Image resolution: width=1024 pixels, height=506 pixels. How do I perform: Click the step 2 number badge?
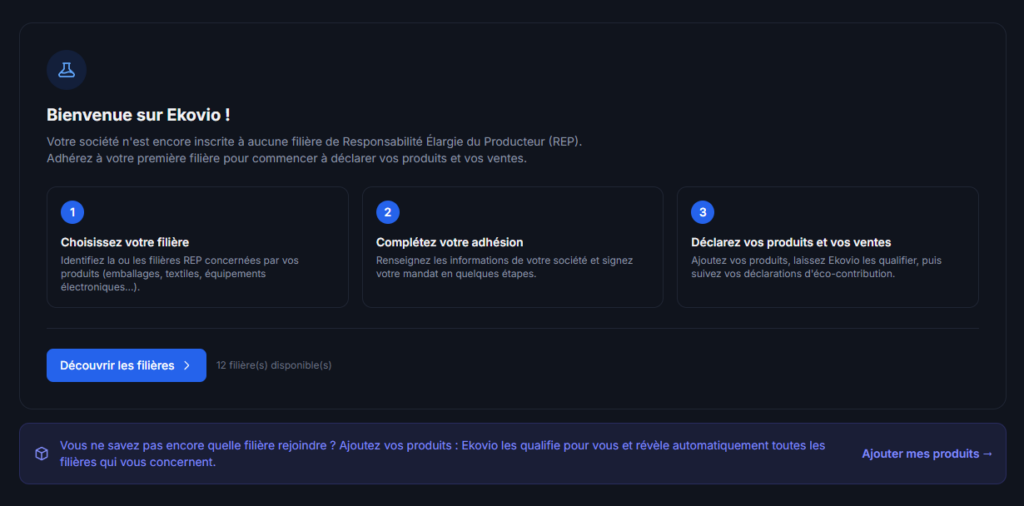click(388, 212)
